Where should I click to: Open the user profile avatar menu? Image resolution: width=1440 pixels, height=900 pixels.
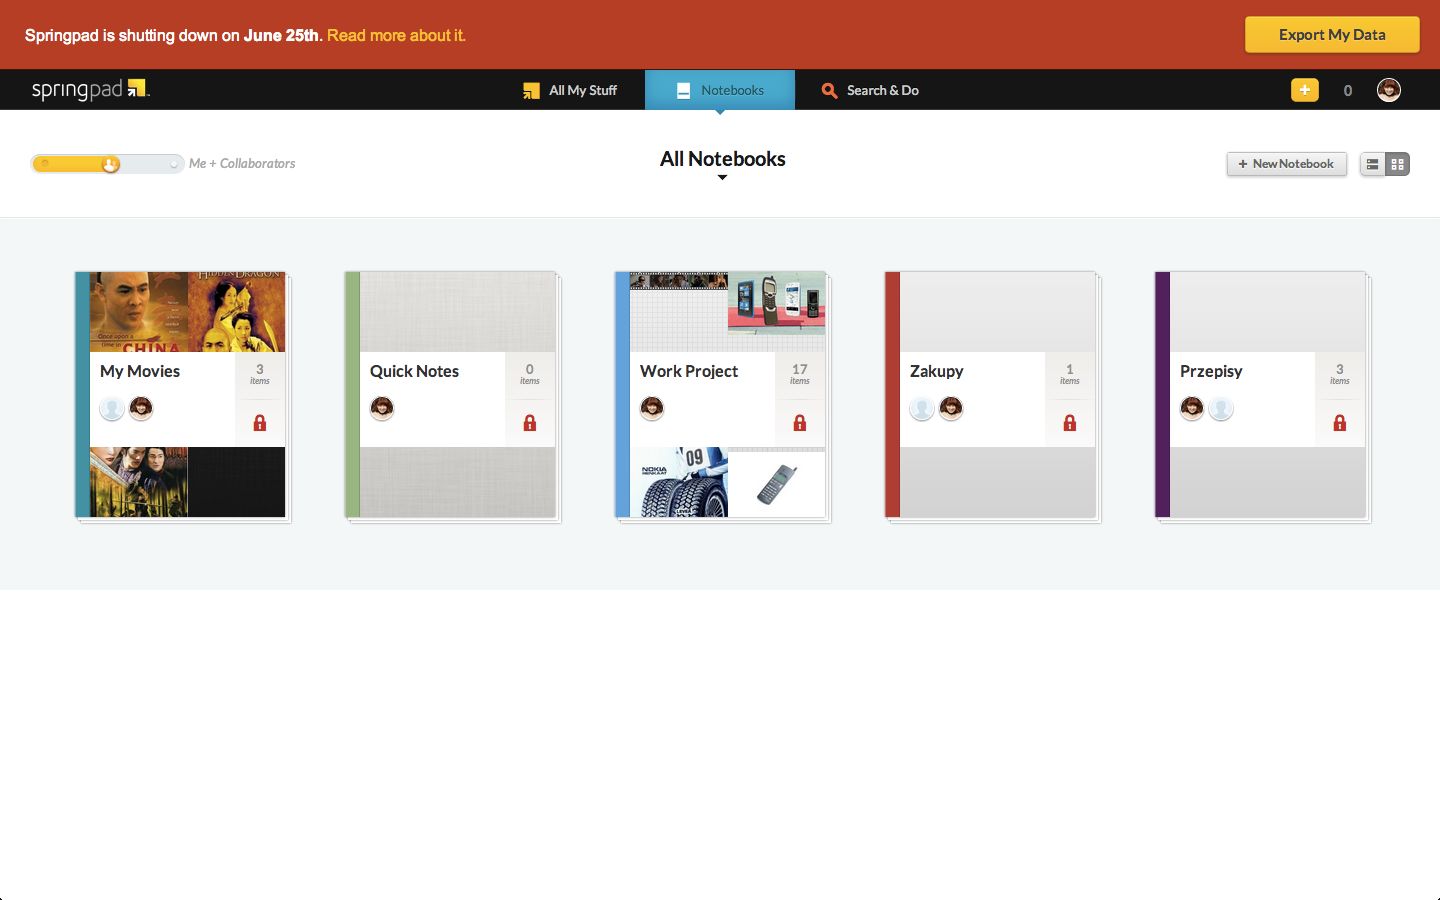(1389, 90)
